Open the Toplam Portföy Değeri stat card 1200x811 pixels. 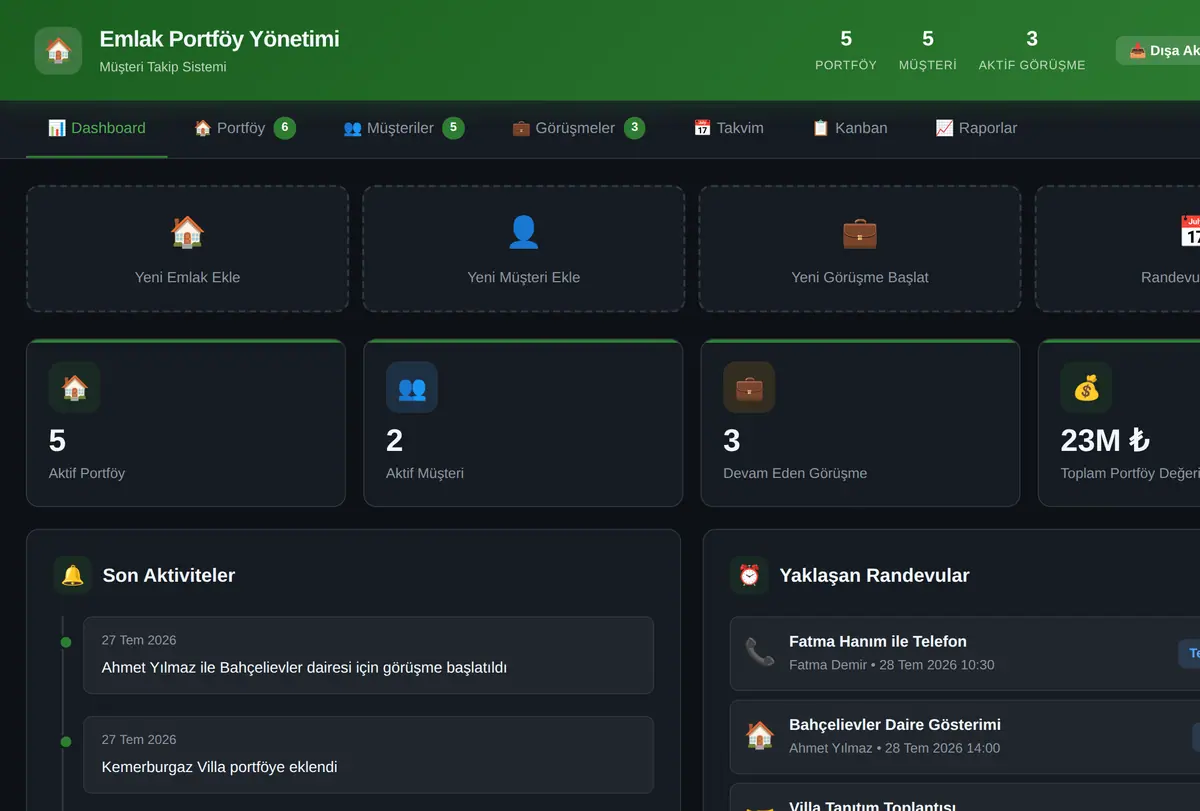(1119, 423)
